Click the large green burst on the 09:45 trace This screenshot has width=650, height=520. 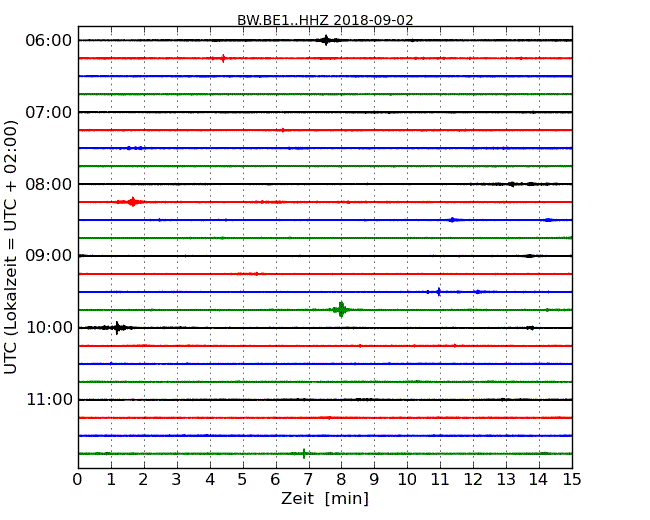[341, 310]
